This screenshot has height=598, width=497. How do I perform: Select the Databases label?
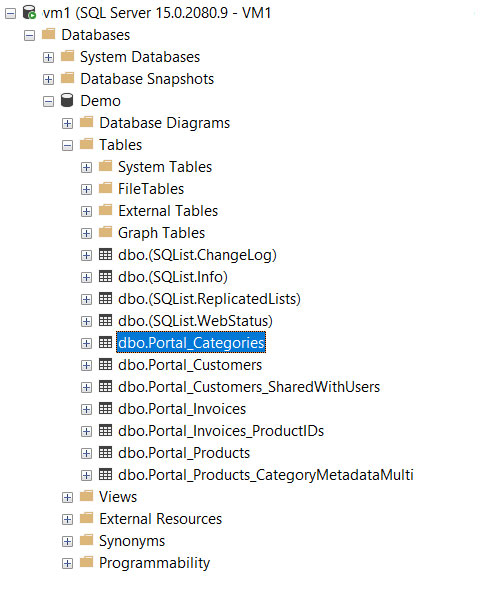[96, 35]
